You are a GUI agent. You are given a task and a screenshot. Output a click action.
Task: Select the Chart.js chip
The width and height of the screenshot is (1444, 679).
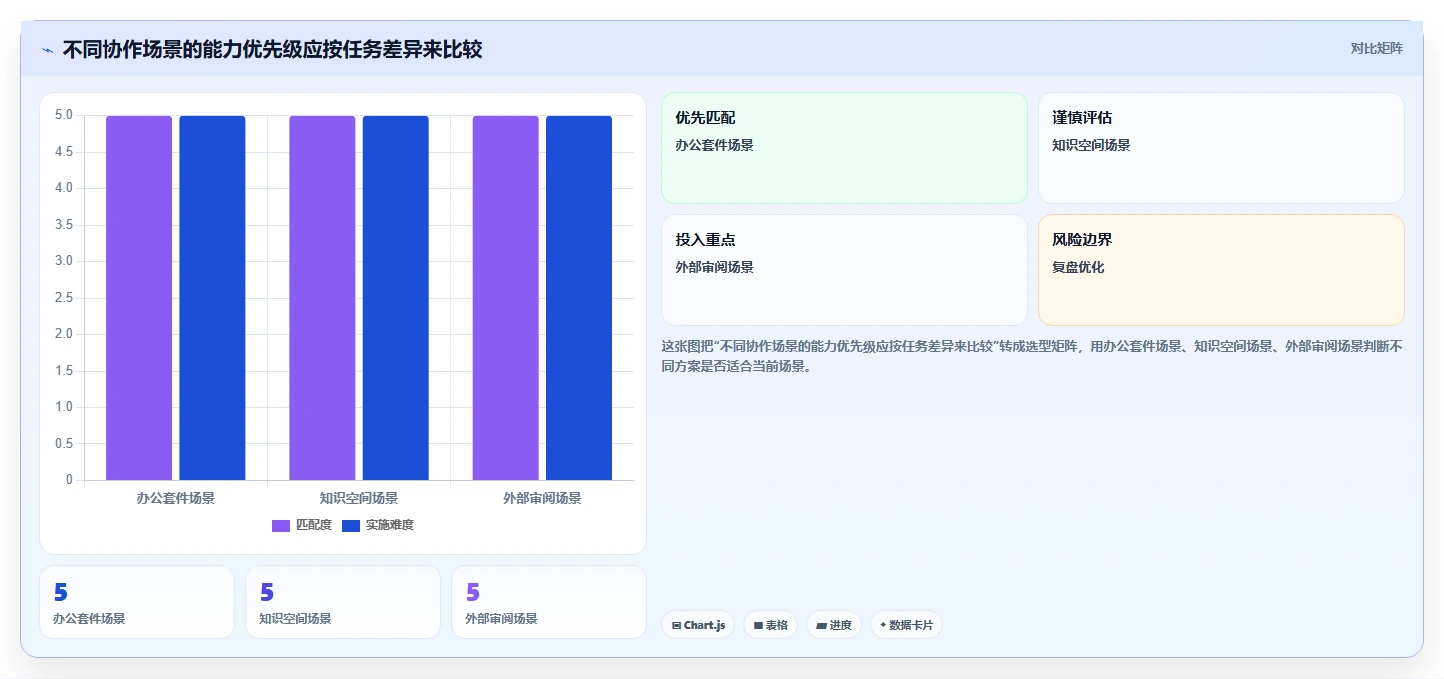point(698,625)
